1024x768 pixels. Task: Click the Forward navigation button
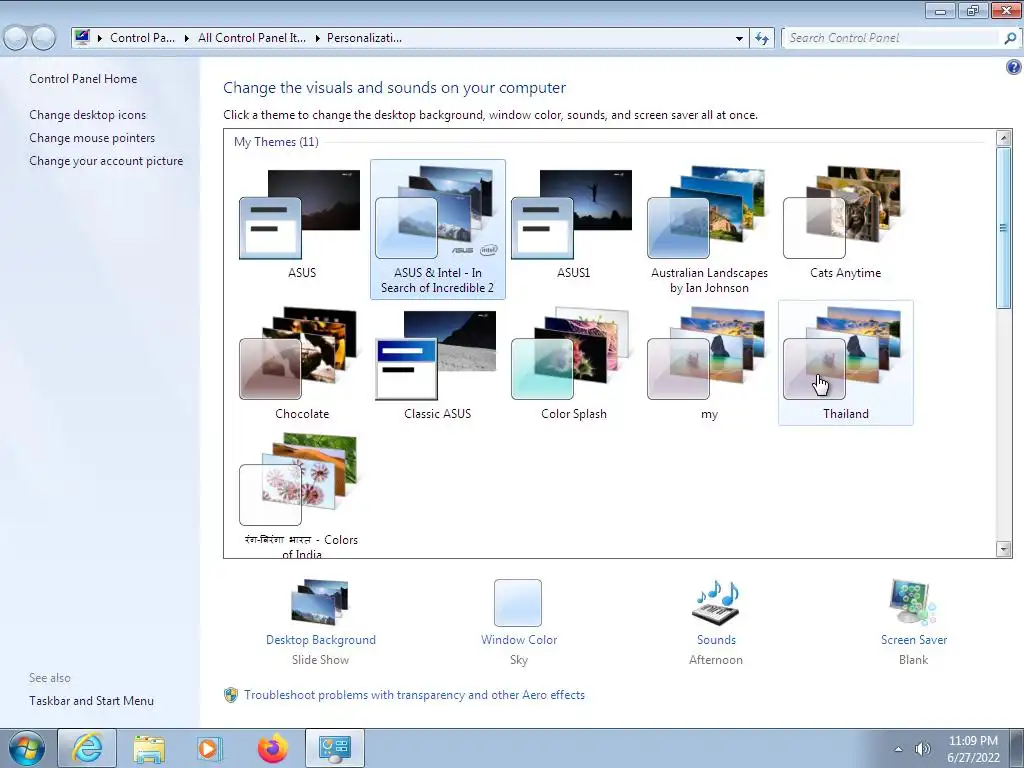click(x=44, y=38)
